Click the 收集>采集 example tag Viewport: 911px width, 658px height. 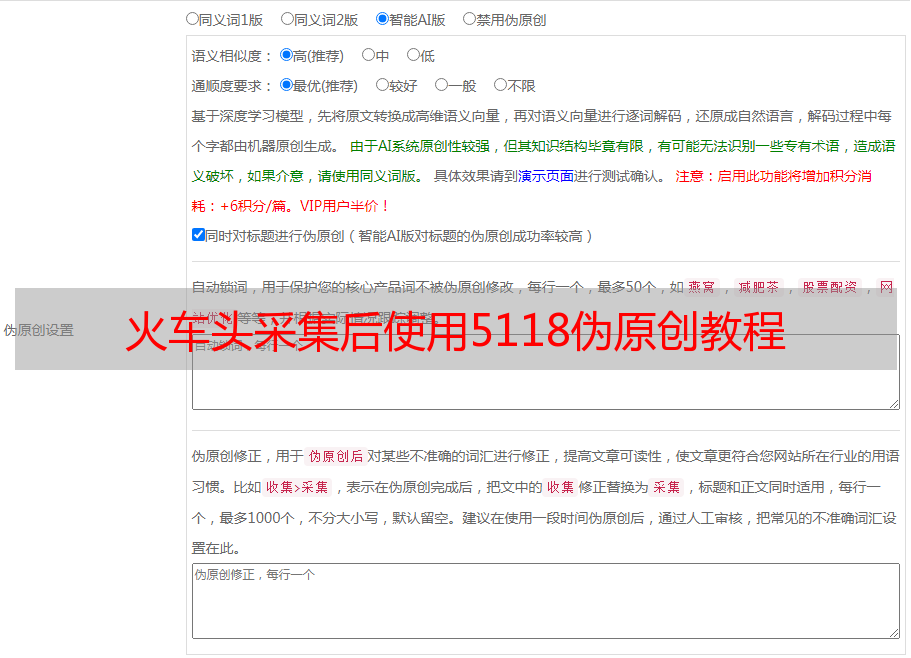point(298,488)
